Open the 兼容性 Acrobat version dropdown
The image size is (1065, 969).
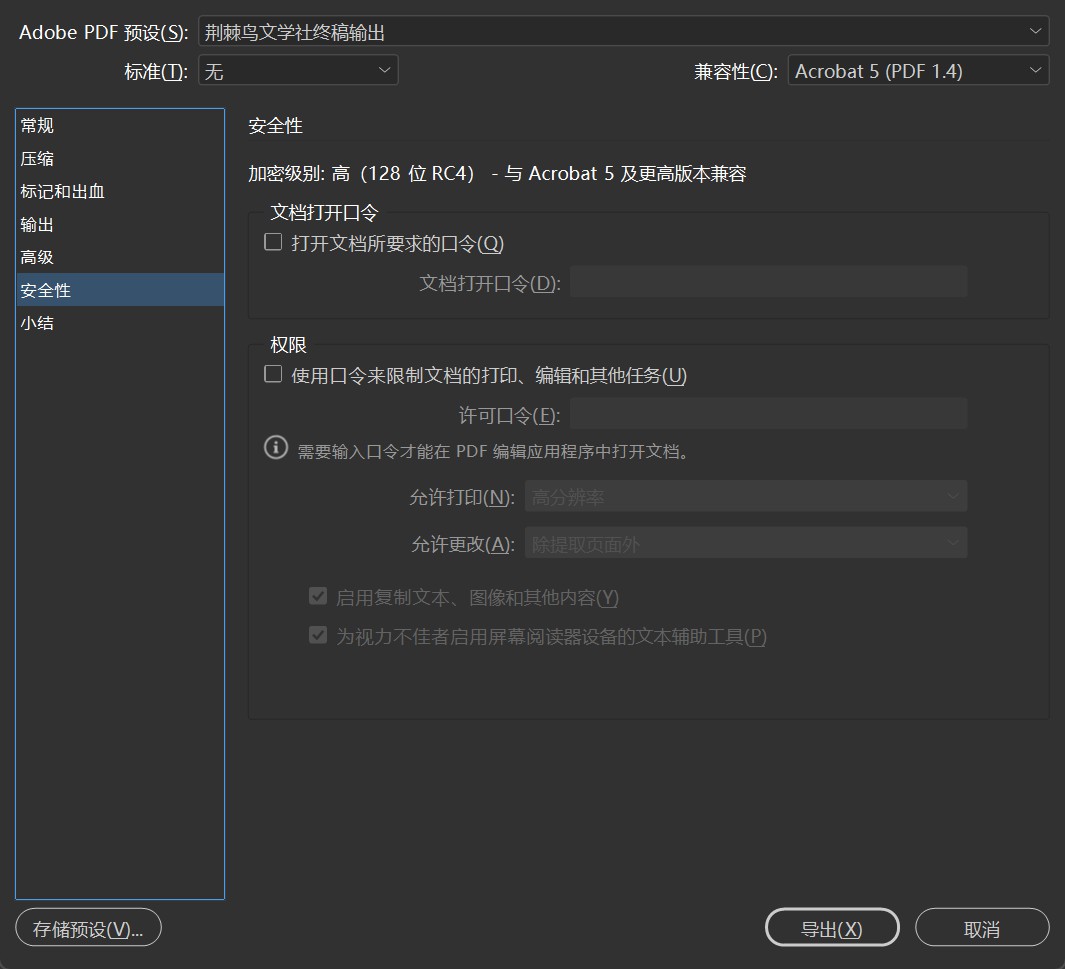pyautogui.click(x=917, y=71)
